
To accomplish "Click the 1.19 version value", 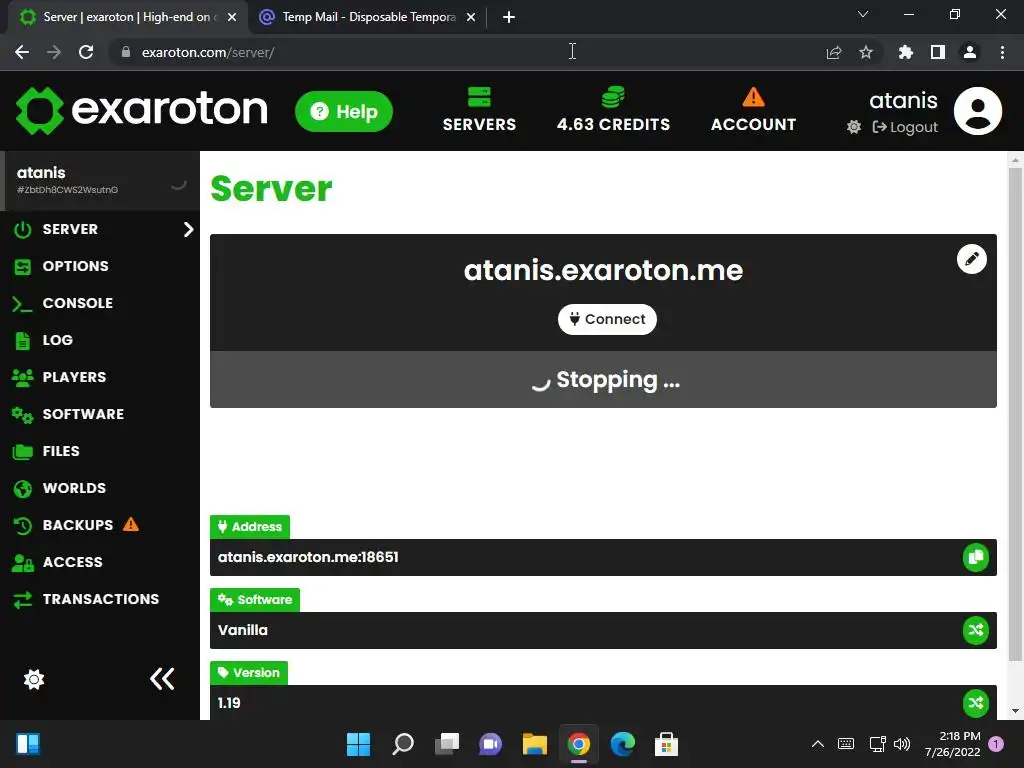I will click(x=229, y=703).
